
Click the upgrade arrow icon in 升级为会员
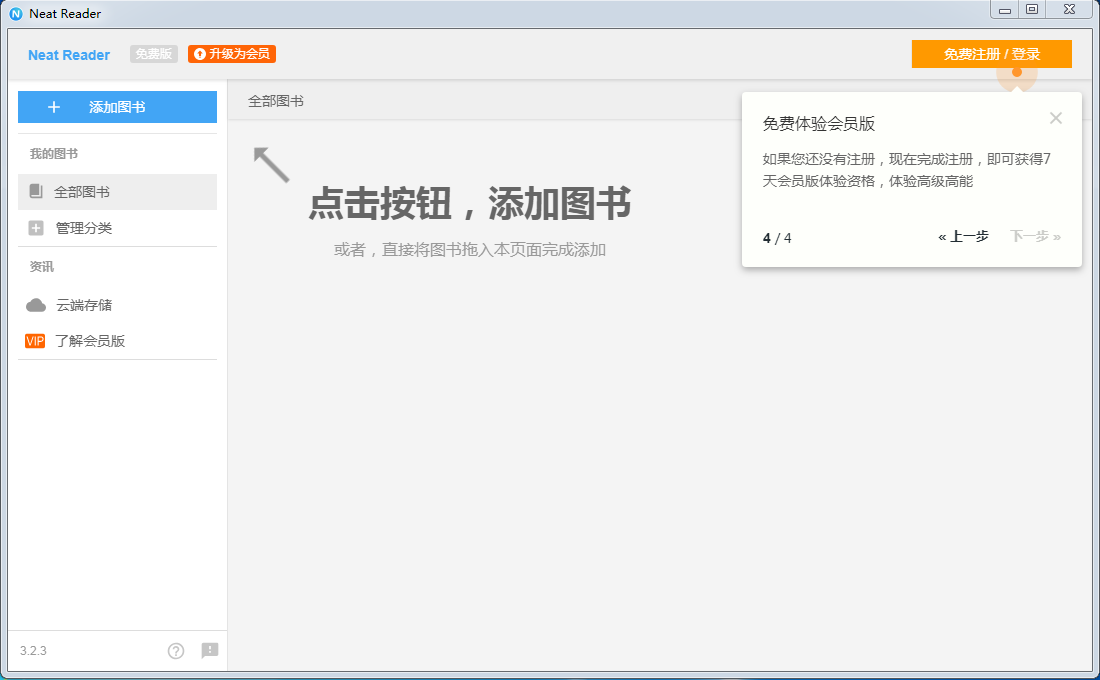200,54
